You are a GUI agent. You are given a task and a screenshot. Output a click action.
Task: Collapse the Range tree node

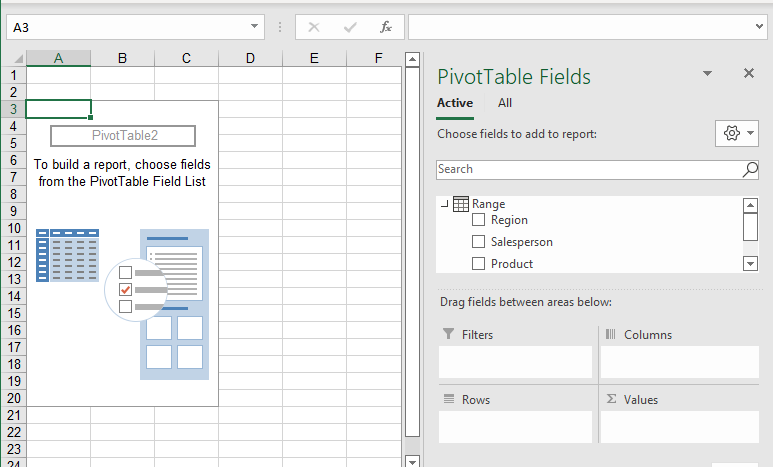pyautogui.click(x=443, y=204)
